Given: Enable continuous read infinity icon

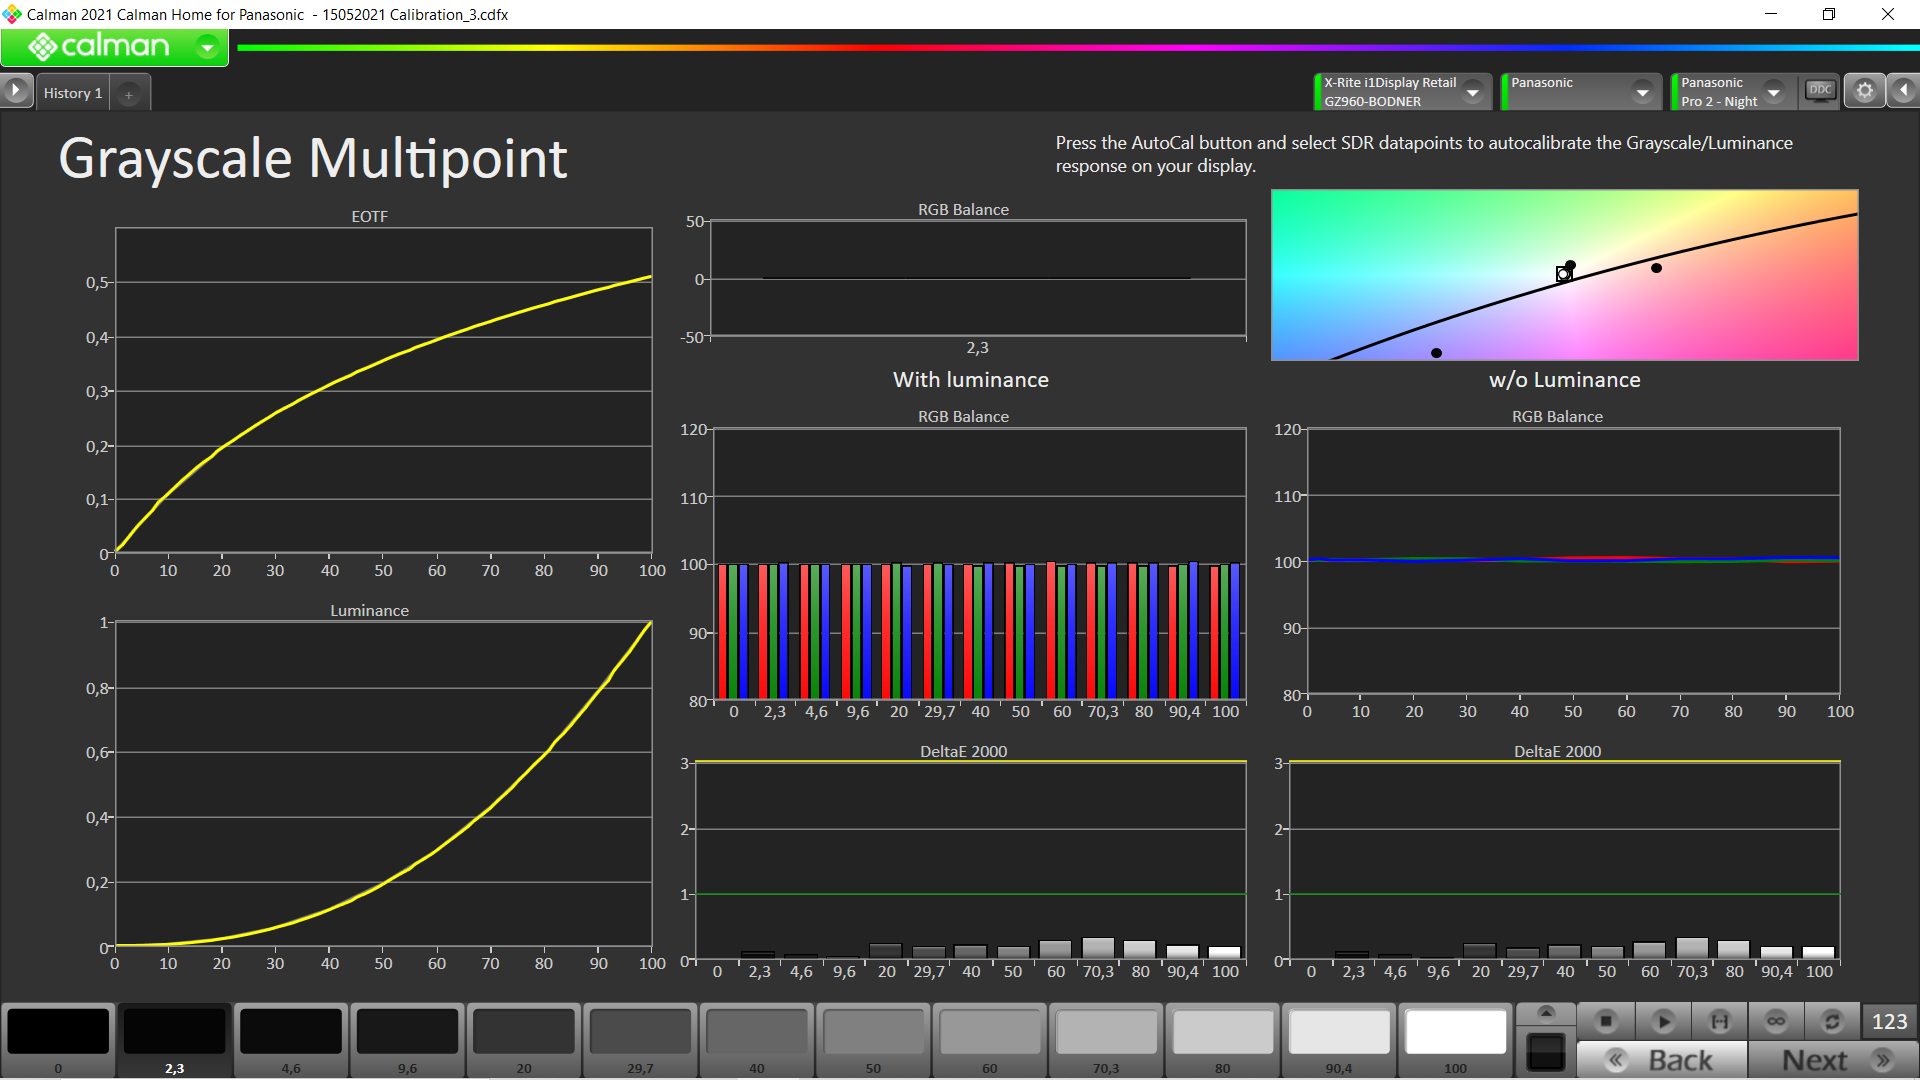Looking at the screenshot, I should [1776, 1021].
